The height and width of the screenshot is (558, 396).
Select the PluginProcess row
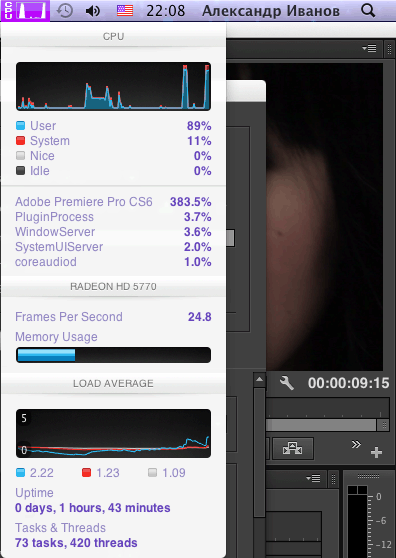coord(113,217)
